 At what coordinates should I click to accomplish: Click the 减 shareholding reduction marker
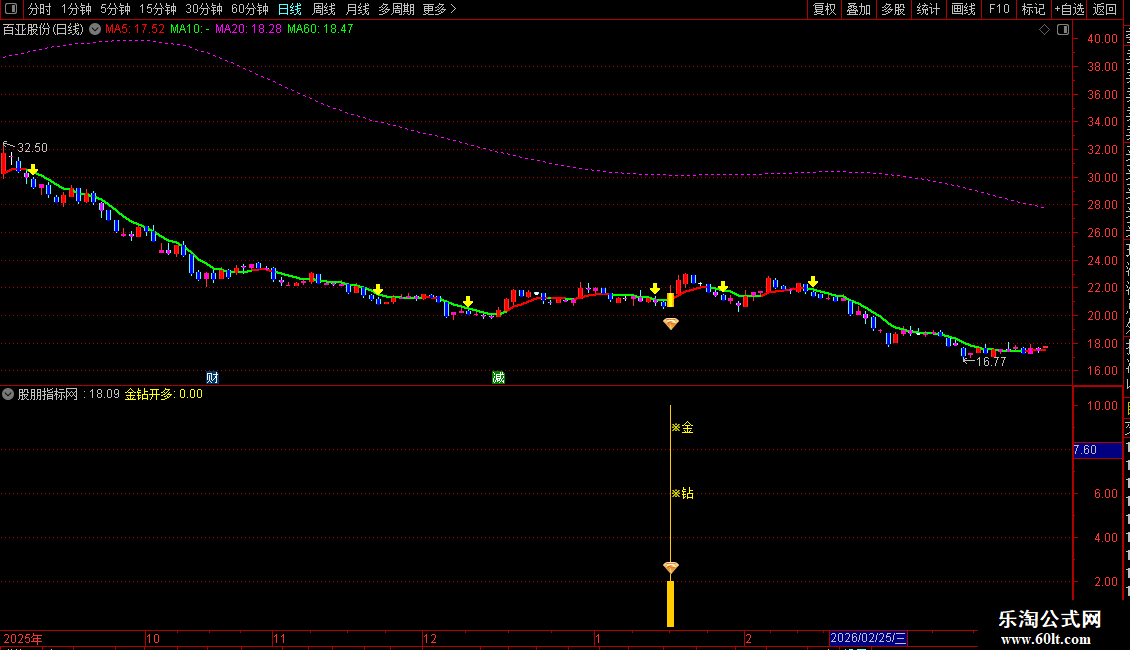(x=498, y=378)
